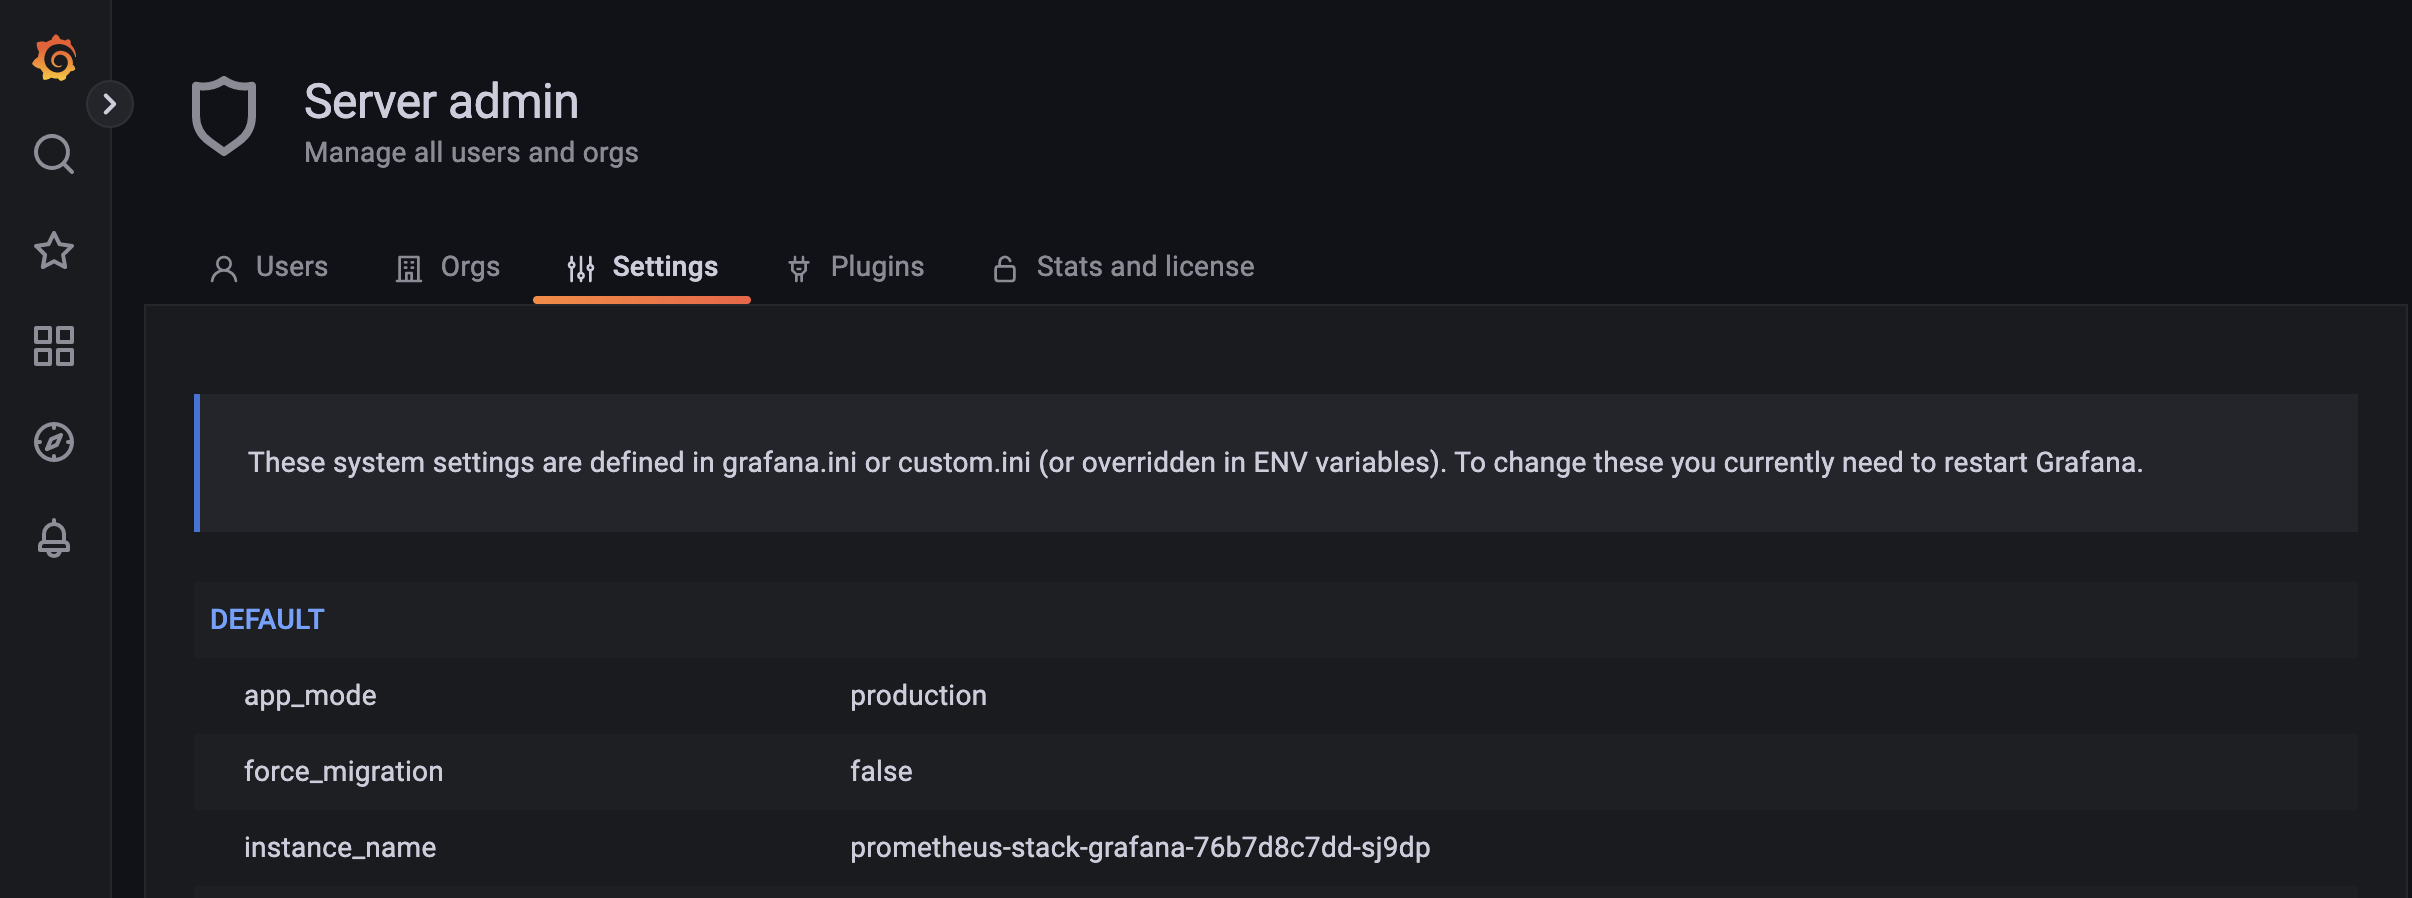Click the plug icon beside Plugins
The width and height of the screenshot is (2412, 898).
[799, 268]
